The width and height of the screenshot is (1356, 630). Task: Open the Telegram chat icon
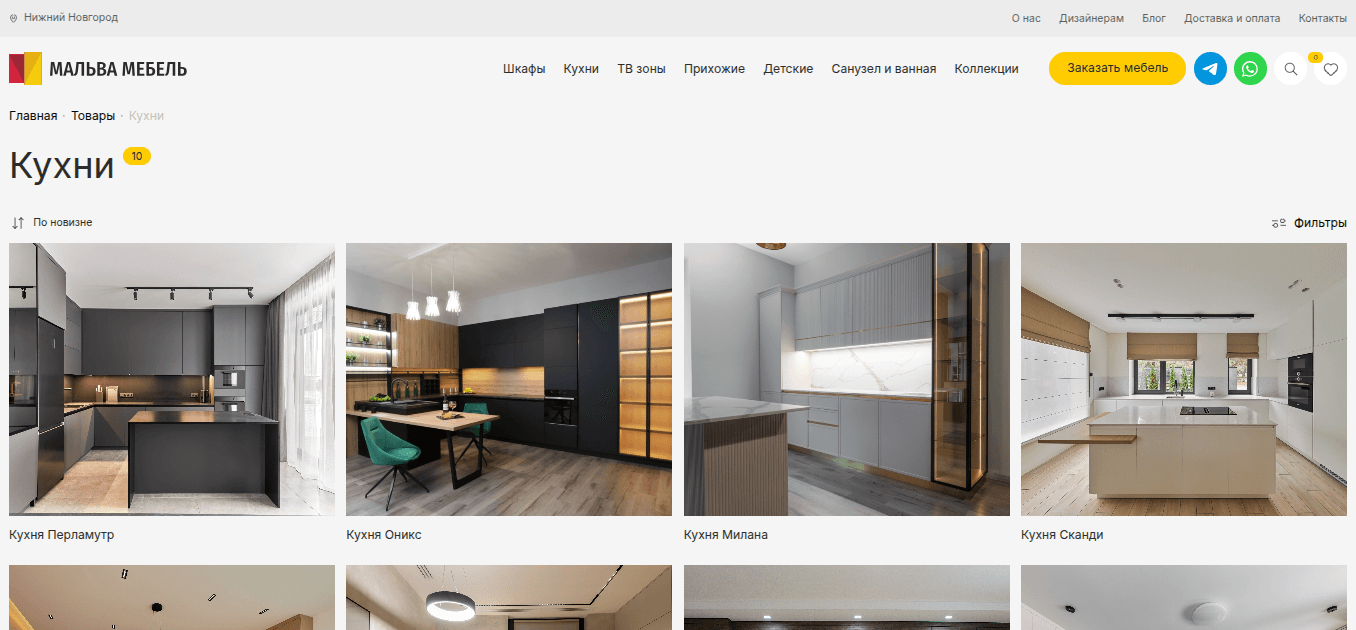1210,69
